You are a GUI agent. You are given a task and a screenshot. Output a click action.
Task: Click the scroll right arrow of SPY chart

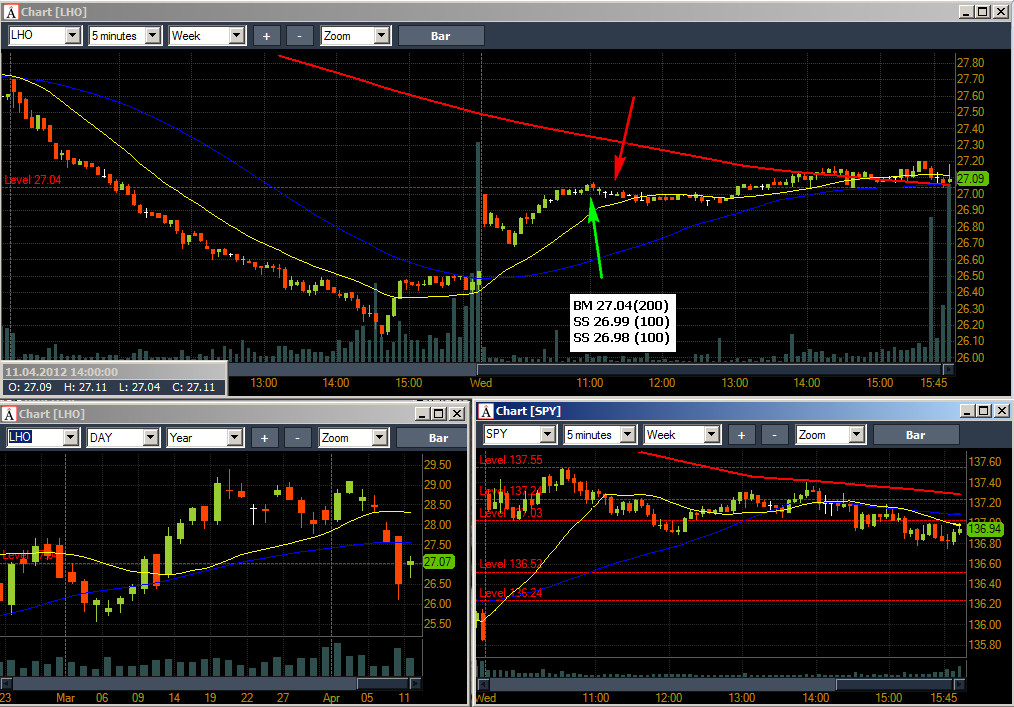960,684
